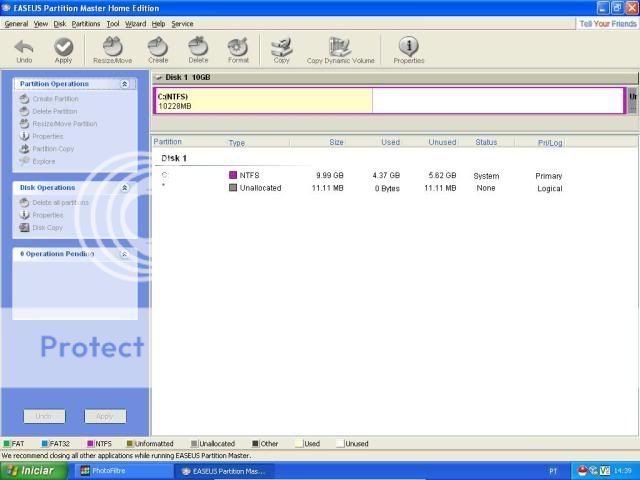The image size is (640, 480).
Task: Open the Disk menu
Action: tap(60, 24)
